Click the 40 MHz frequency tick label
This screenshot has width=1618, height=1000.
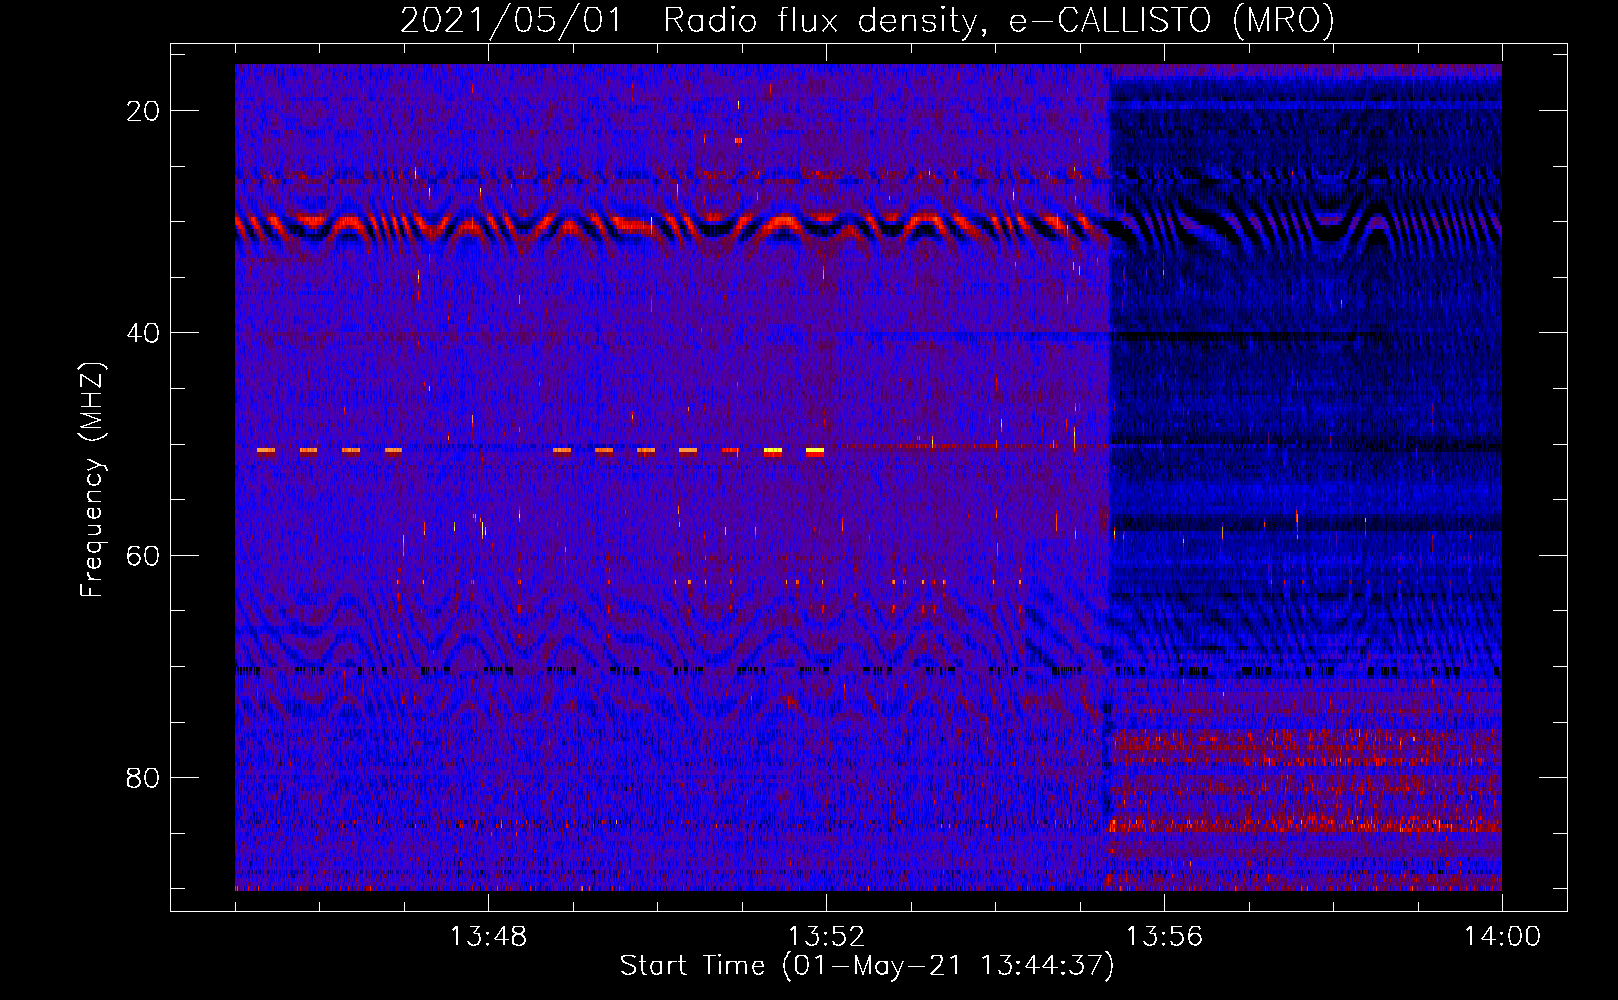[x=143, y=333]
